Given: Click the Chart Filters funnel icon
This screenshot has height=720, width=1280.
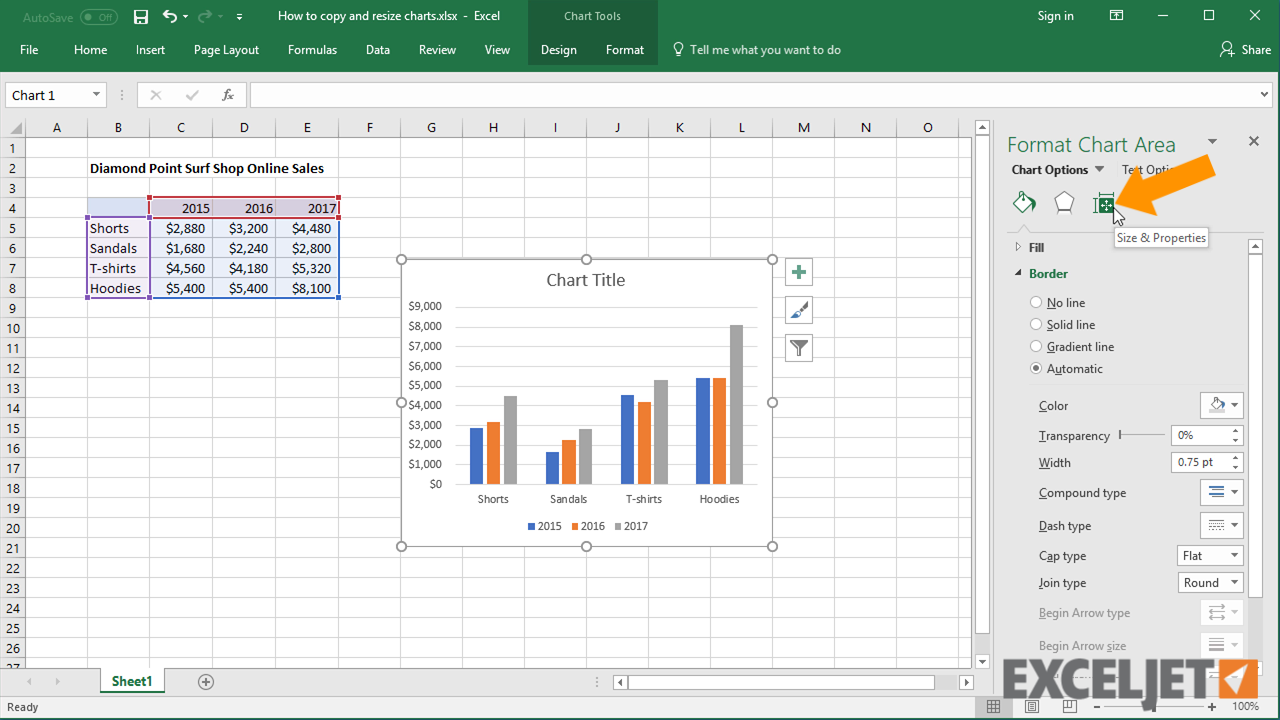Looking at the screenshot, I should pos(798,347).
